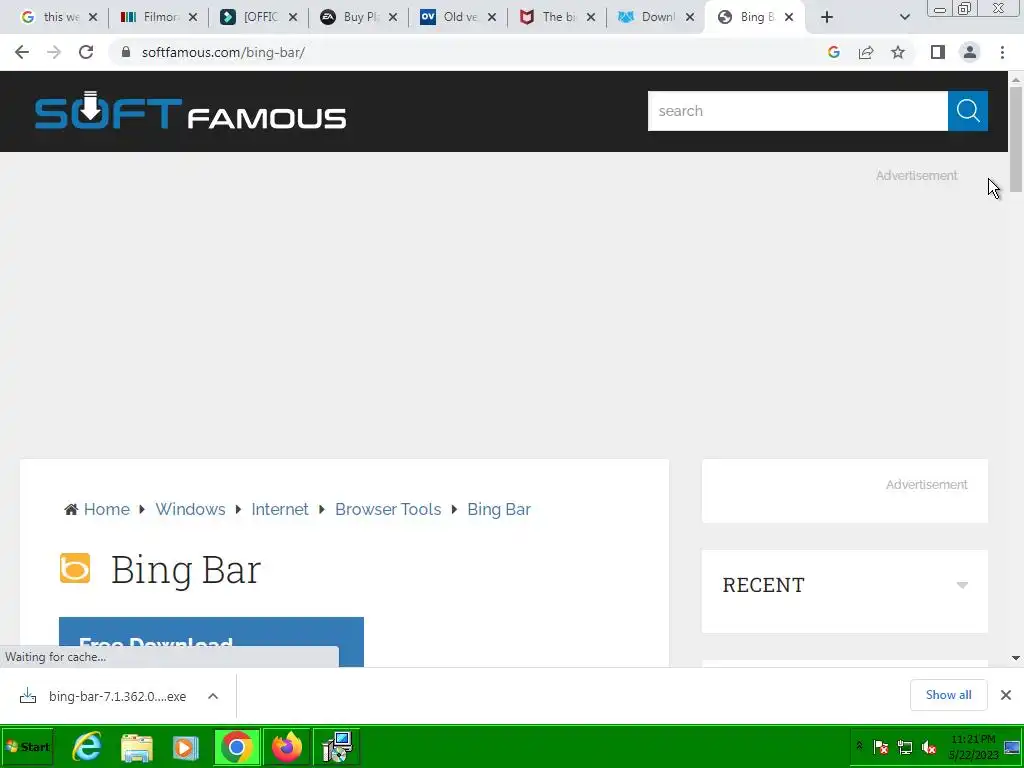Click the Google icon in the address bar
The width and height of the screenshot is (1024, 768).
pos(833,52)
